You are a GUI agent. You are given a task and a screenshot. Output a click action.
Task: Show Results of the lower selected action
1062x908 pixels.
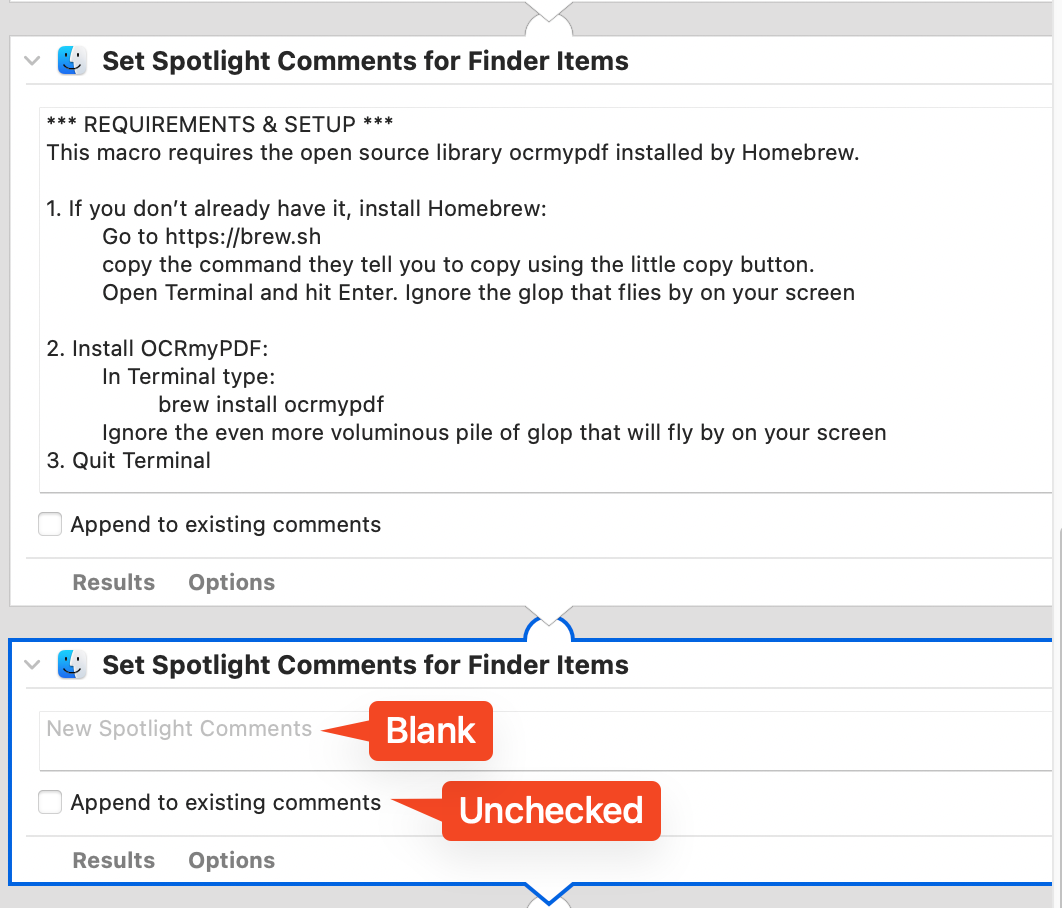point(114,860)
